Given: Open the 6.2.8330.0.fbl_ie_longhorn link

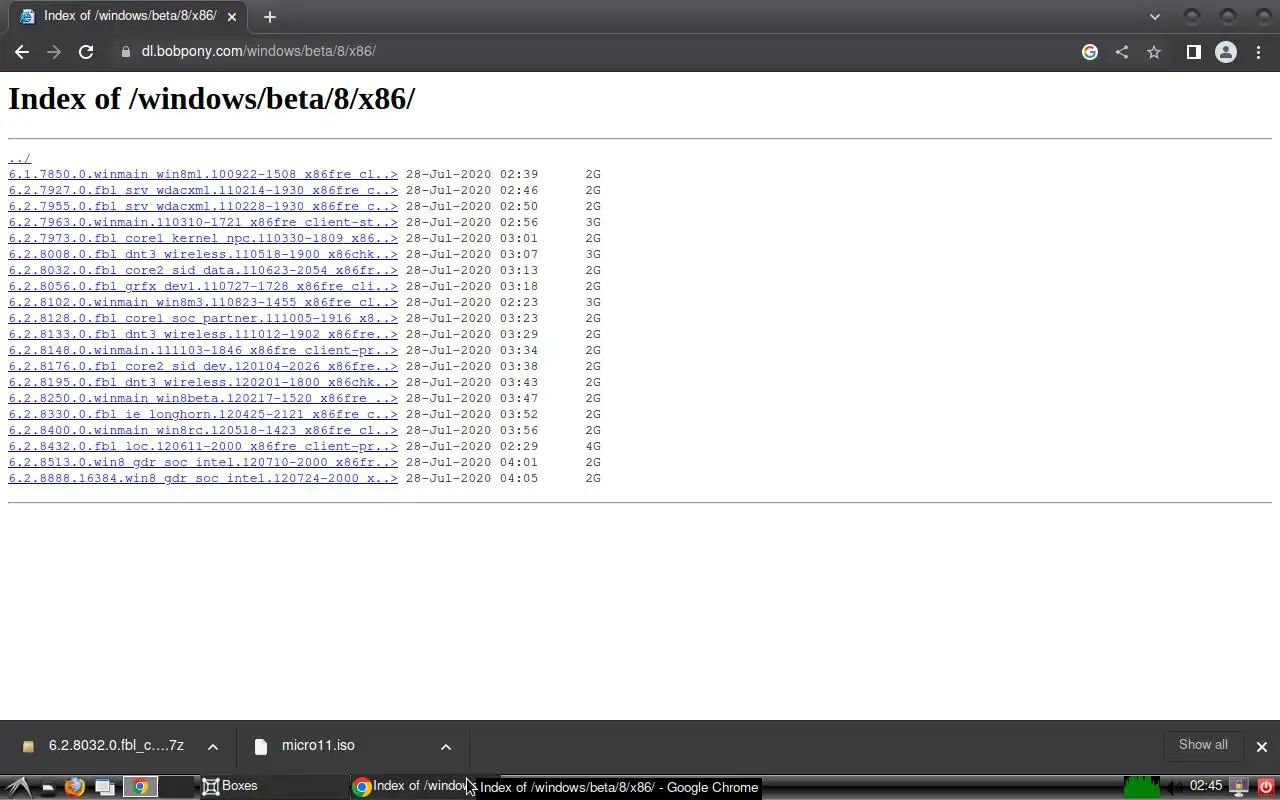Looking at the screenshot, I should (x=203, y=414).
